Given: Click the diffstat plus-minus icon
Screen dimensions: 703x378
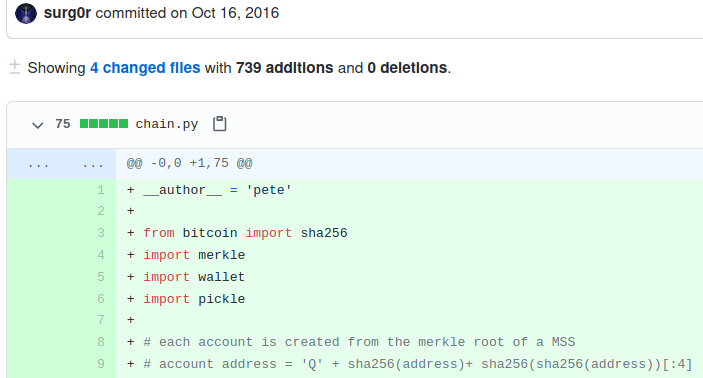Looking at the screenshot, I should pyautogui.click(x=15, y=67).
